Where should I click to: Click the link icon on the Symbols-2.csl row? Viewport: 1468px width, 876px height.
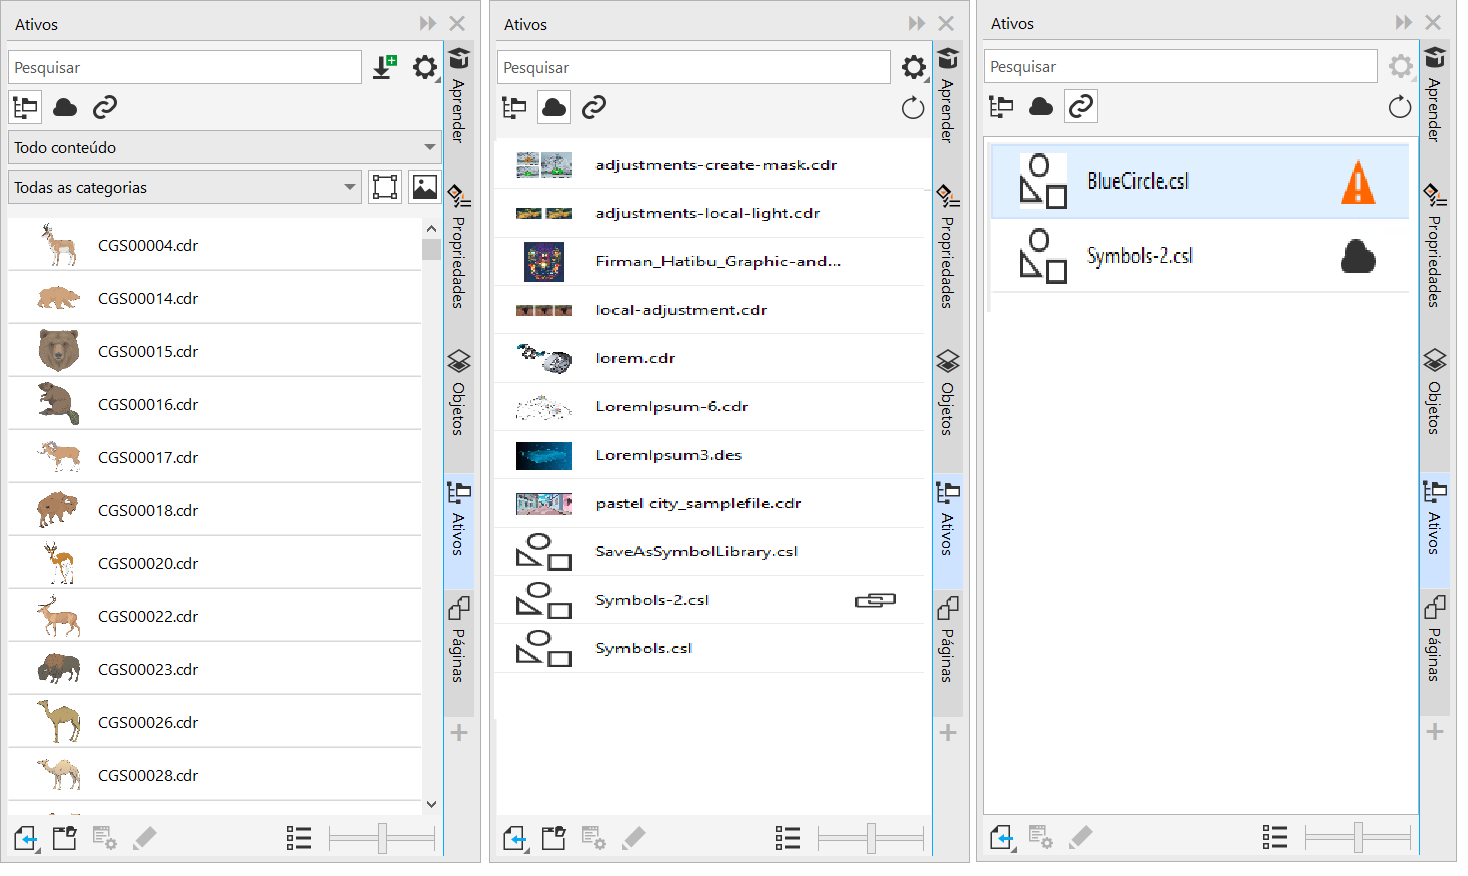(x=875, y=600)
